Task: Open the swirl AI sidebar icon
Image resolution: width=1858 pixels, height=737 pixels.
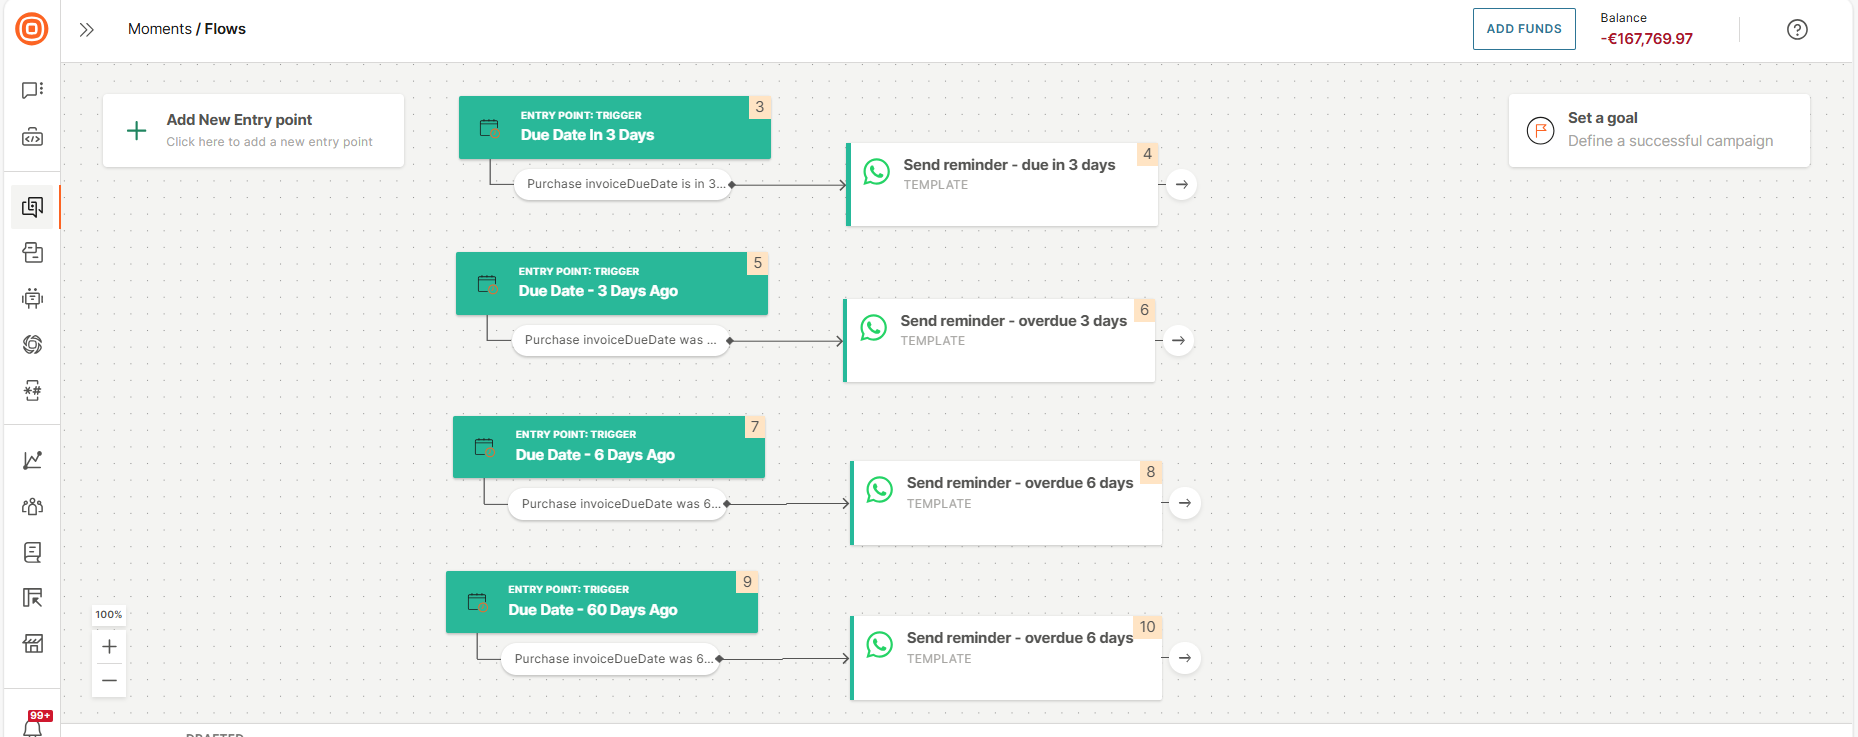Action: click(32, 344)
